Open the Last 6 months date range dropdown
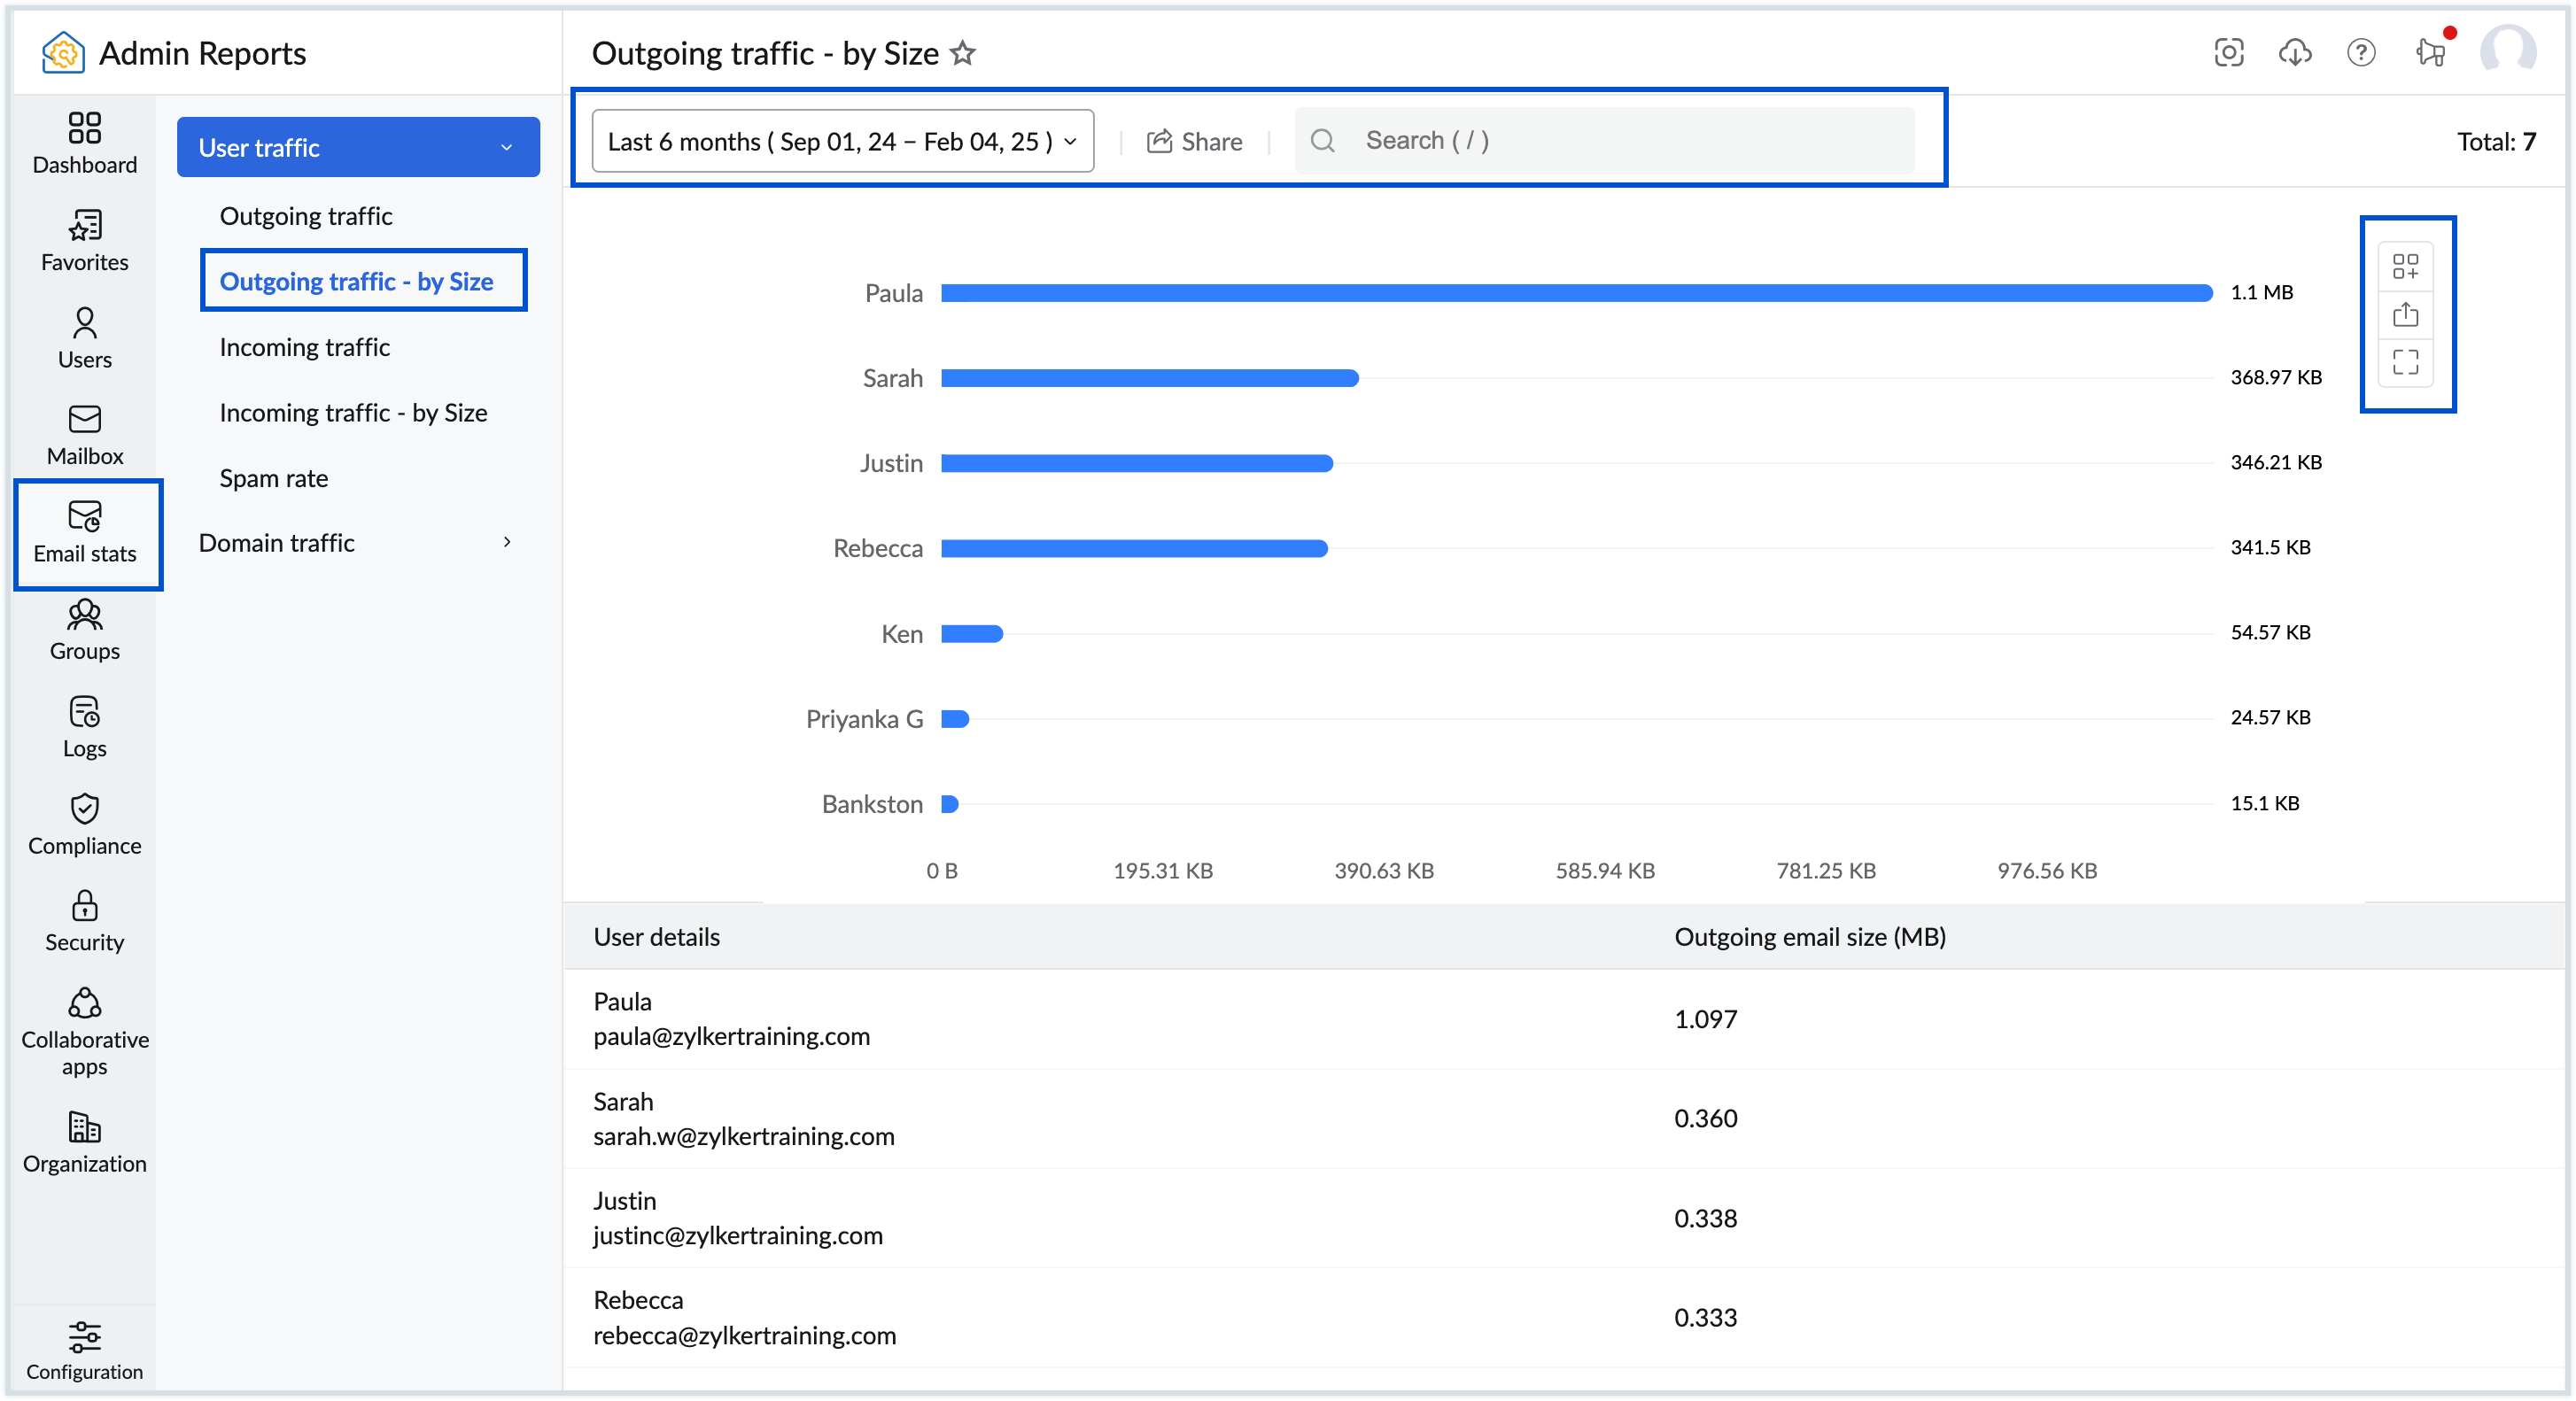Screen dimensions: 2576x1401 coord(841,141)
